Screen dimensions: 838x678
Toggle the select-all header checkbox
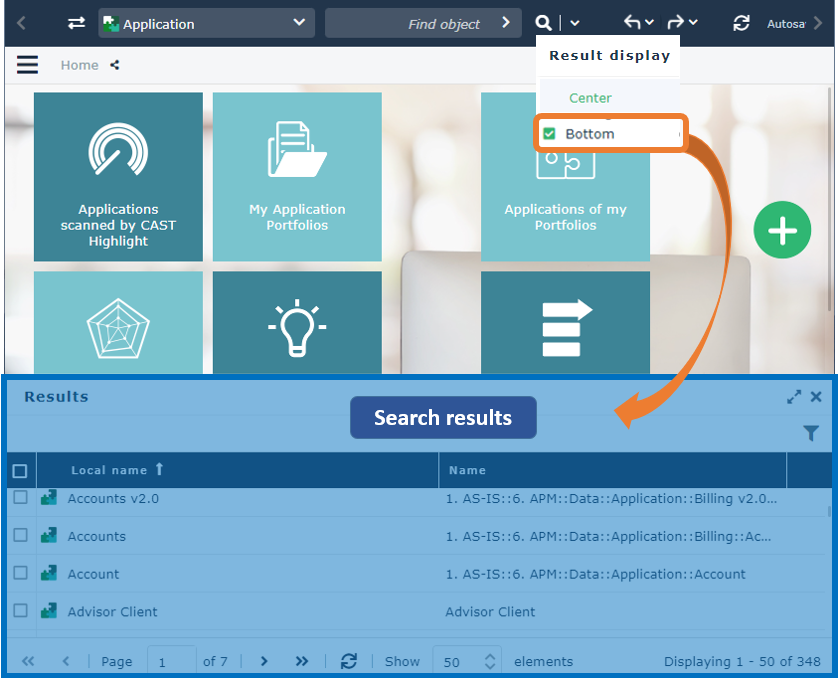pos(20,470)
